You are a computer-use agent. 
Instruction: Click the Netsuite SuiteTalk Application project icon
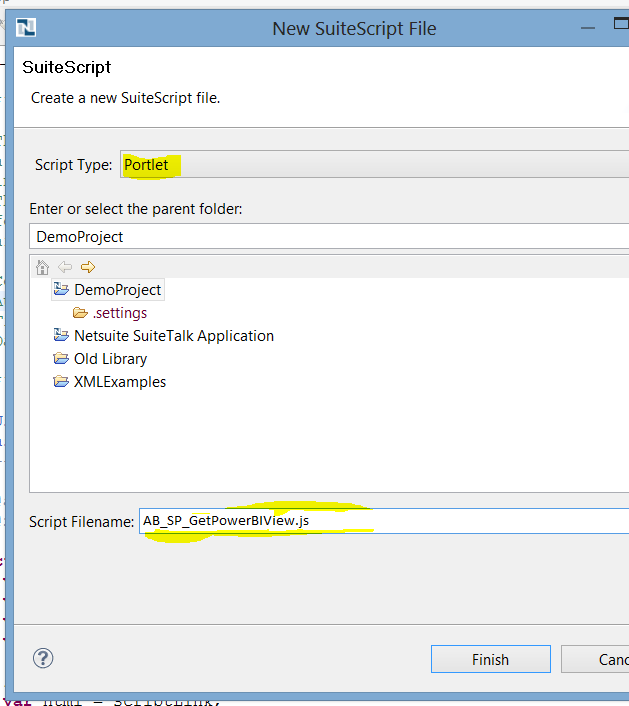(62, 336)
